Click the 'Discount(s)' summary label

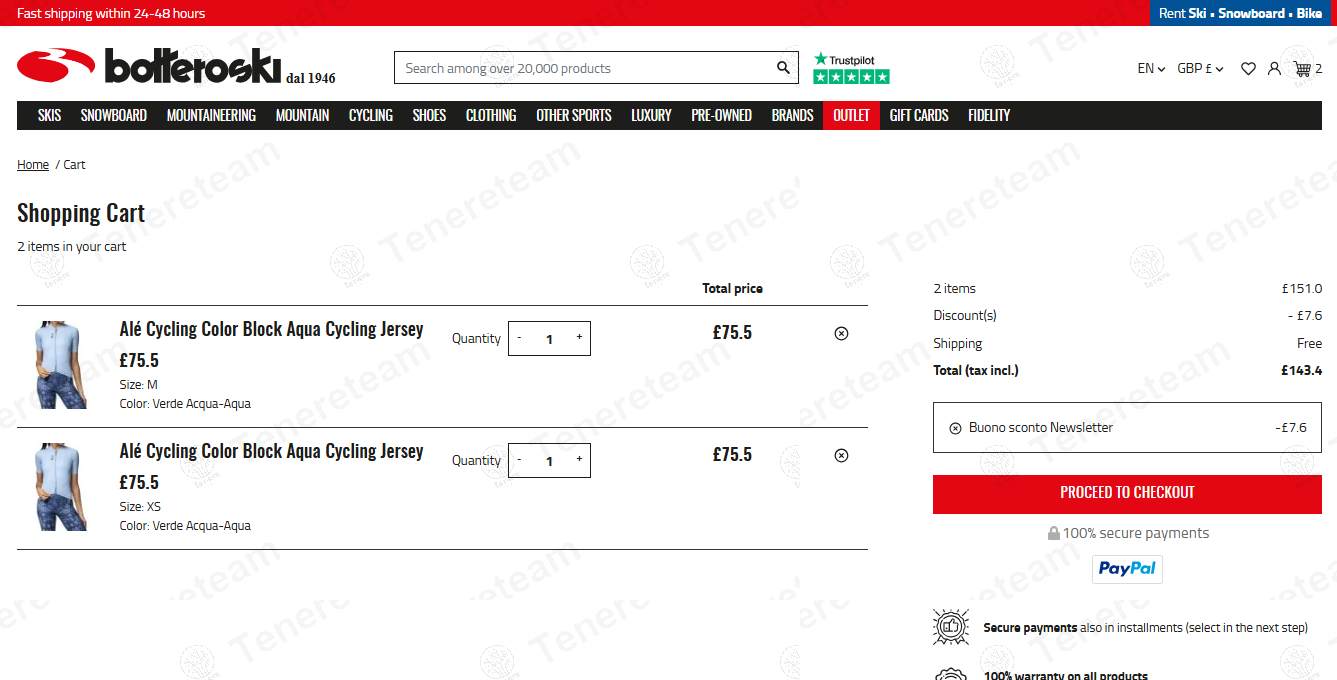pos(965,315)
